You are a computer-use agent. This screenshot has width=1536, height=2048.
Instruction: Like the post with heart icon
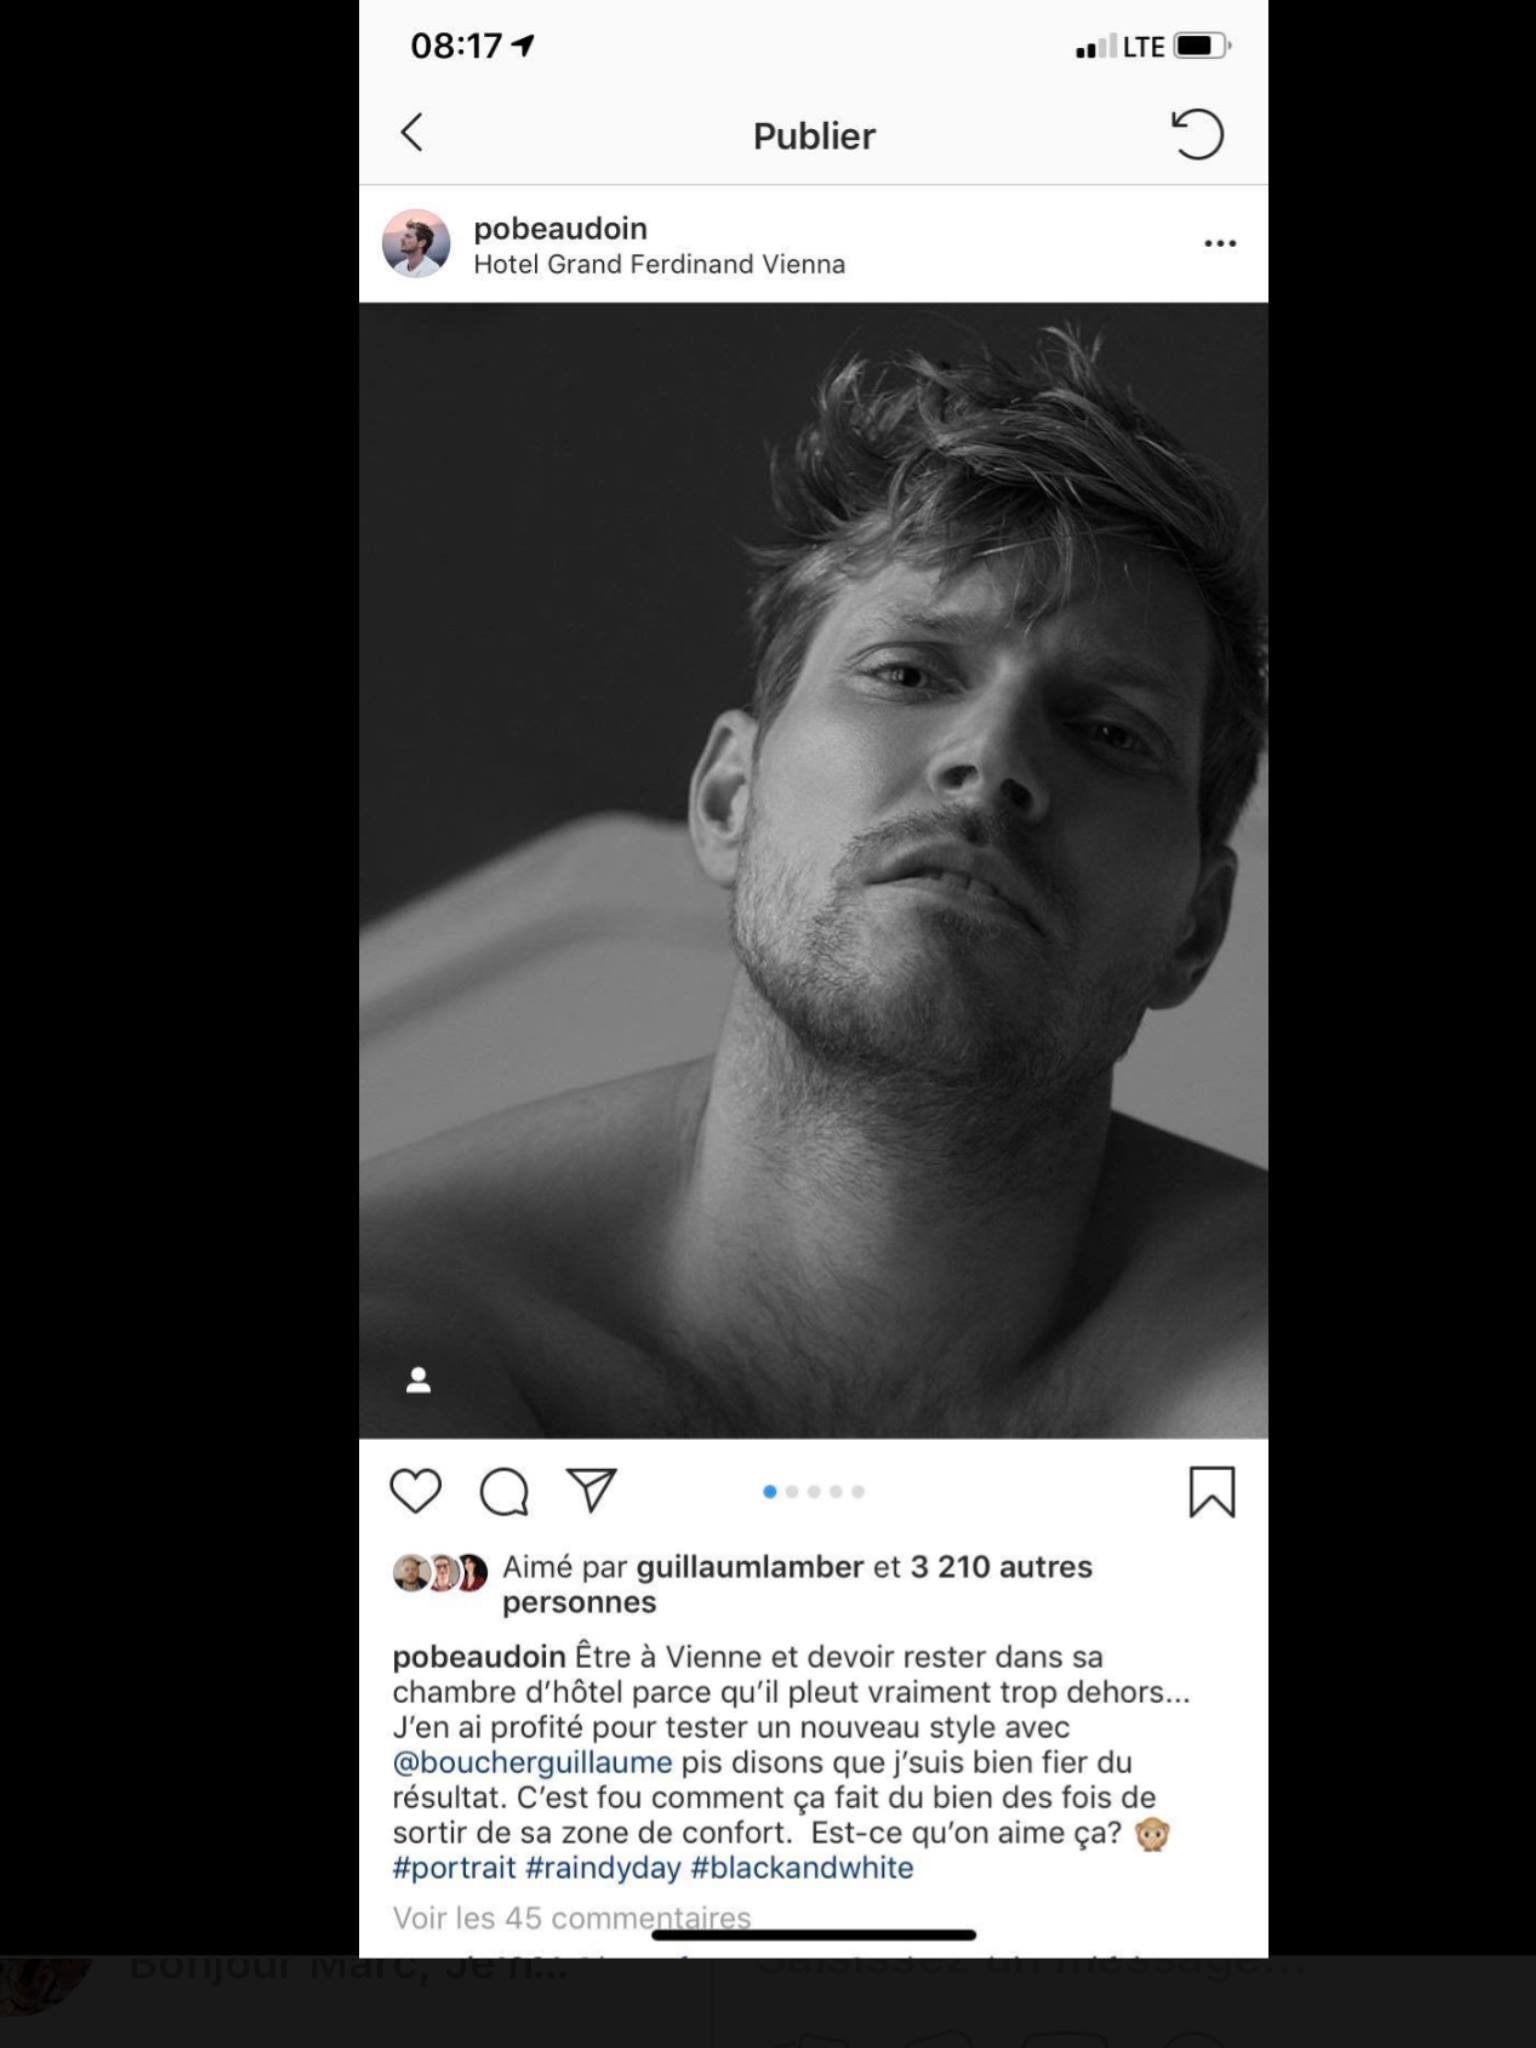click(415, 1491)
